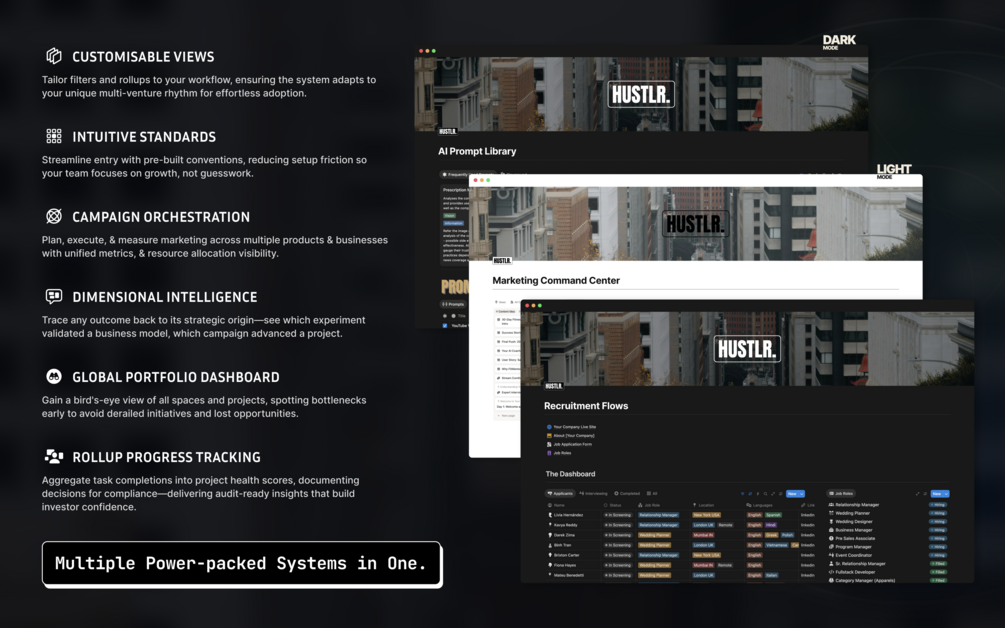Click the Multiple Power-packed Systems in One button
The height and width of the screenshot is (628, 1005).
(x=242, y=563)
